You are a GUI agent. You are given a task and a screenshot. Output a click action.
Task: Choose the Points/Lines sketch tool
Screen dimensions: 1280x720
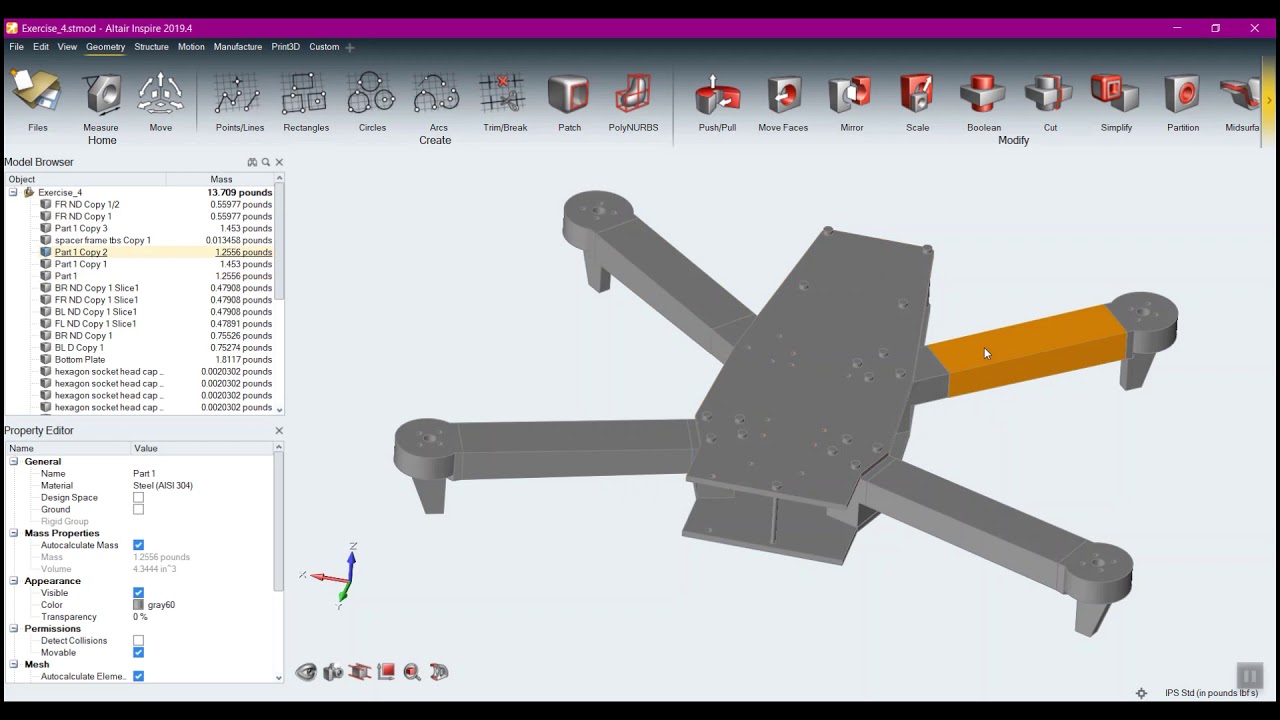239,101
